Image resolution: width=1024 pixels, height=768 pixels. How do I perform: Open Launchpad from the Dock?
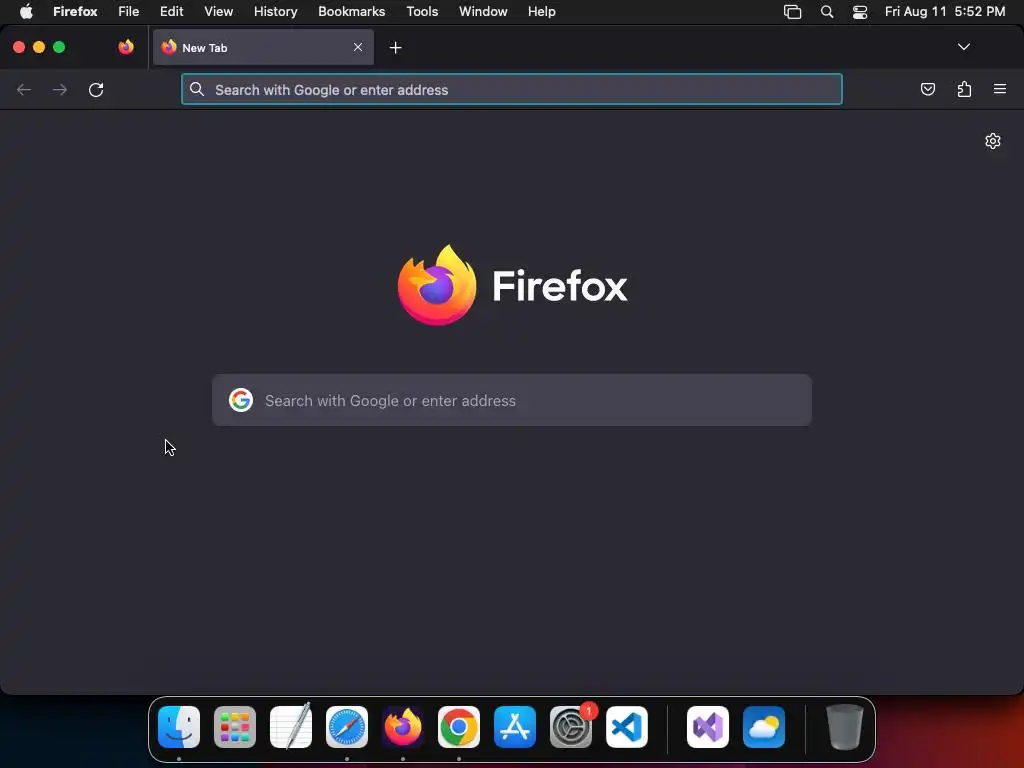click(235, 727)
